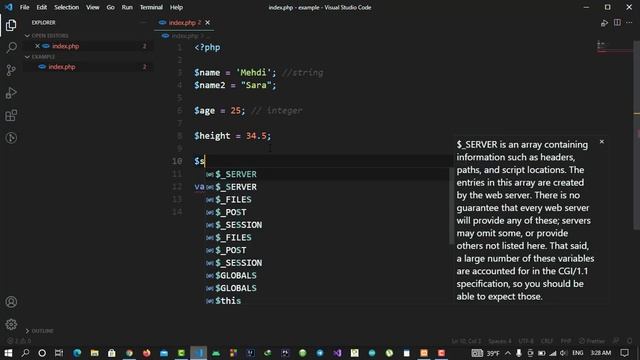This screenshot has width=640, height=360.
Task: Click the $age = 25 code line
Action: tap(220, 111)
